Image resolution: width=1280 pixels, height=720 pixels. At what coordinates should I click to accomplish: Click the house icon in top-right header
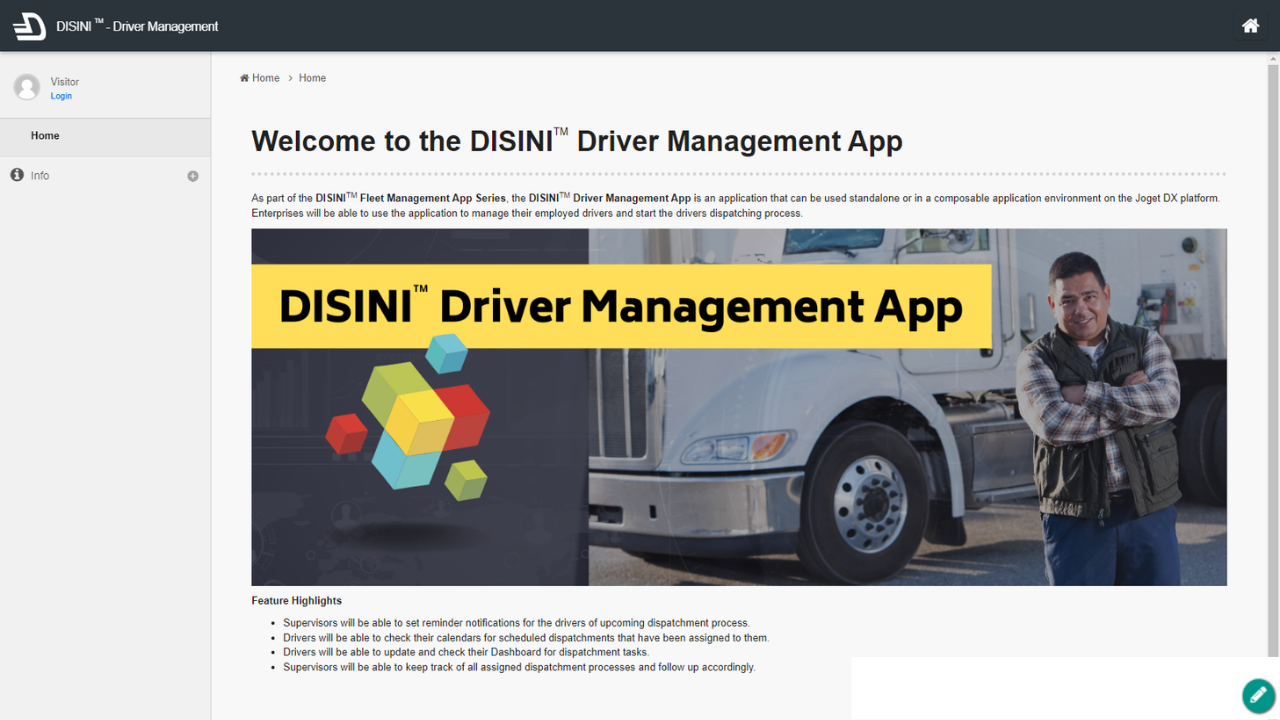(1250, 26)
